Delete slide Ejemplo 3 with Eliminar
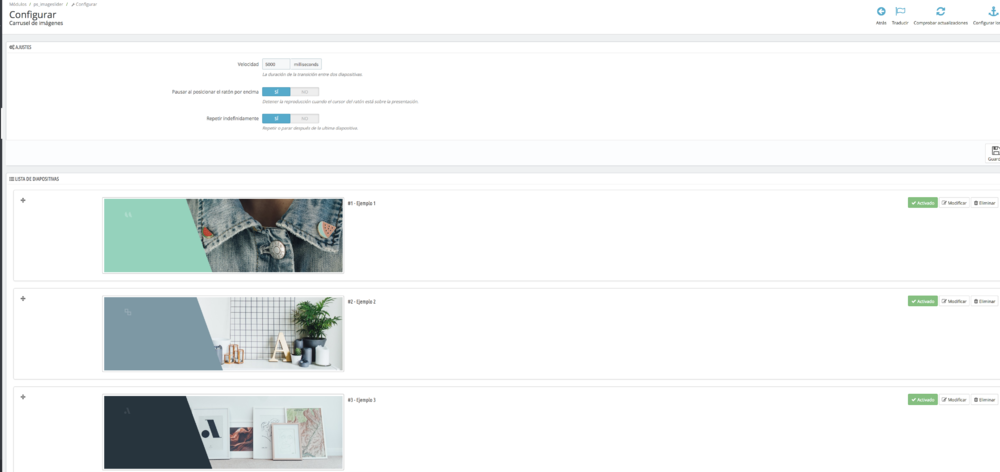The width and height of the screenshot is (1000, 472). (x=985, y=399)
